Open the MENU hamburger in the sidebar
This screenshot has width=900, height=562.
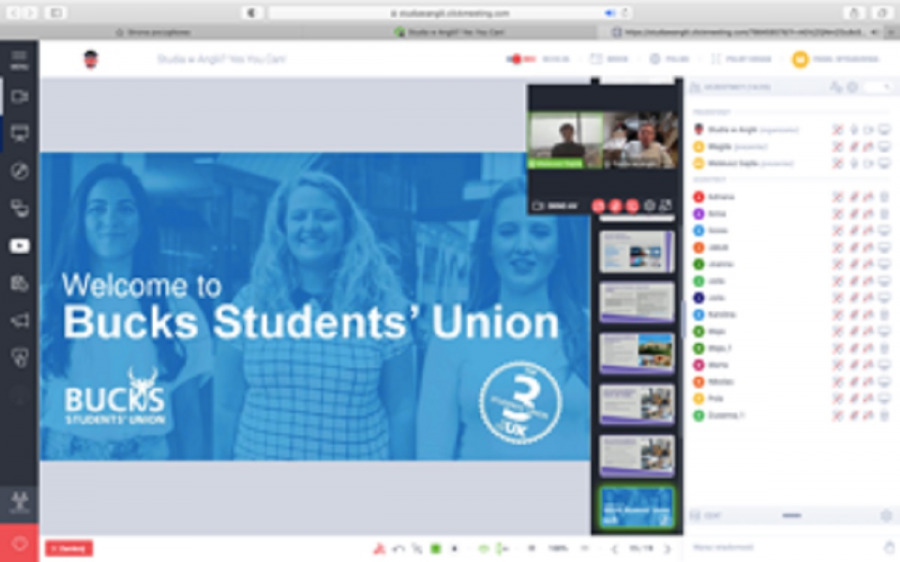click(19, 59)
